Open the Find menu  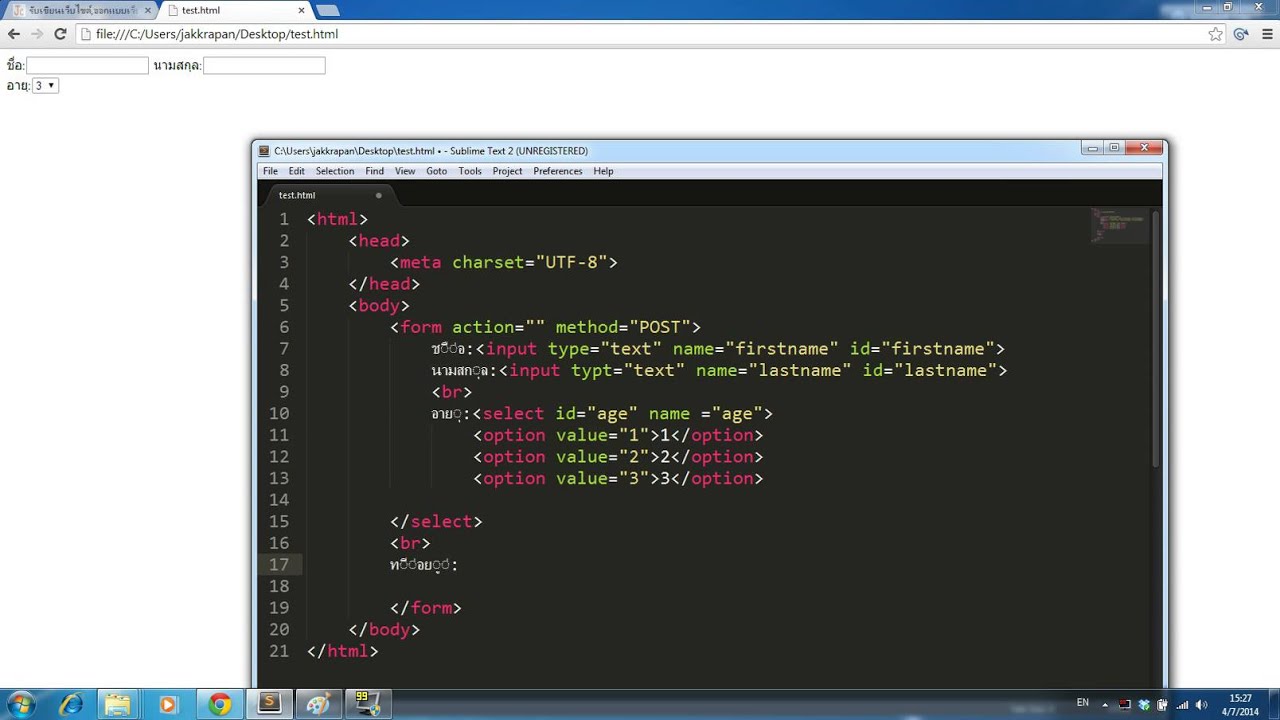pyautogui.click(x=374, y=171)
